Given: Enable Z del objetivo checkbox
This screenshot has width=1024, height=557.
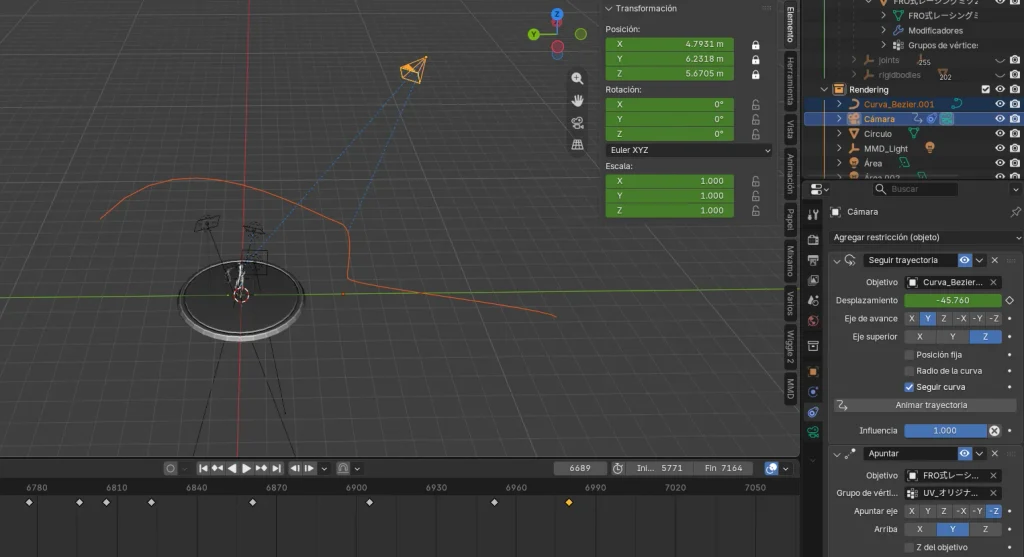Looking at the screenshot, I should (909, 547).
